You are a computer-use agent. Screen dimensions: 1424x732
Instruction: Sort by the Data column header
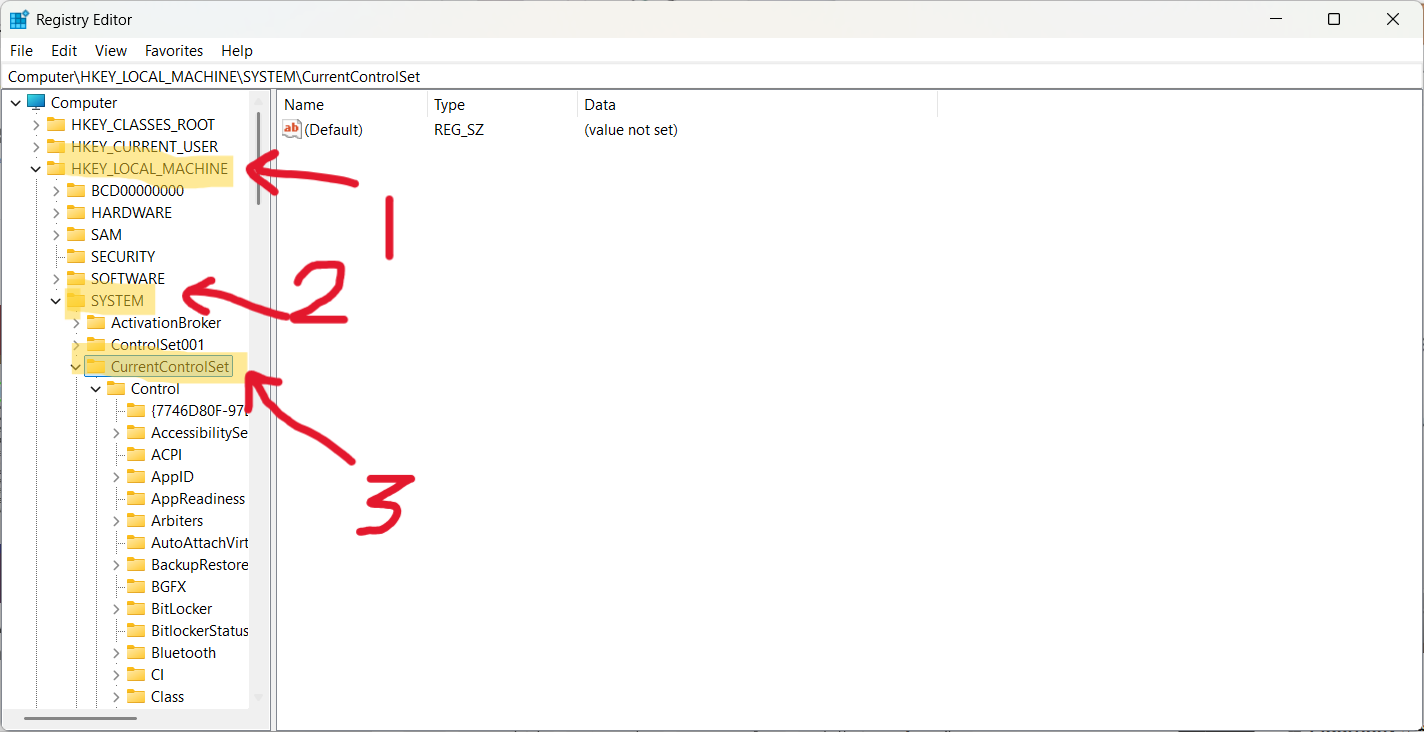(x=757, y=104)
